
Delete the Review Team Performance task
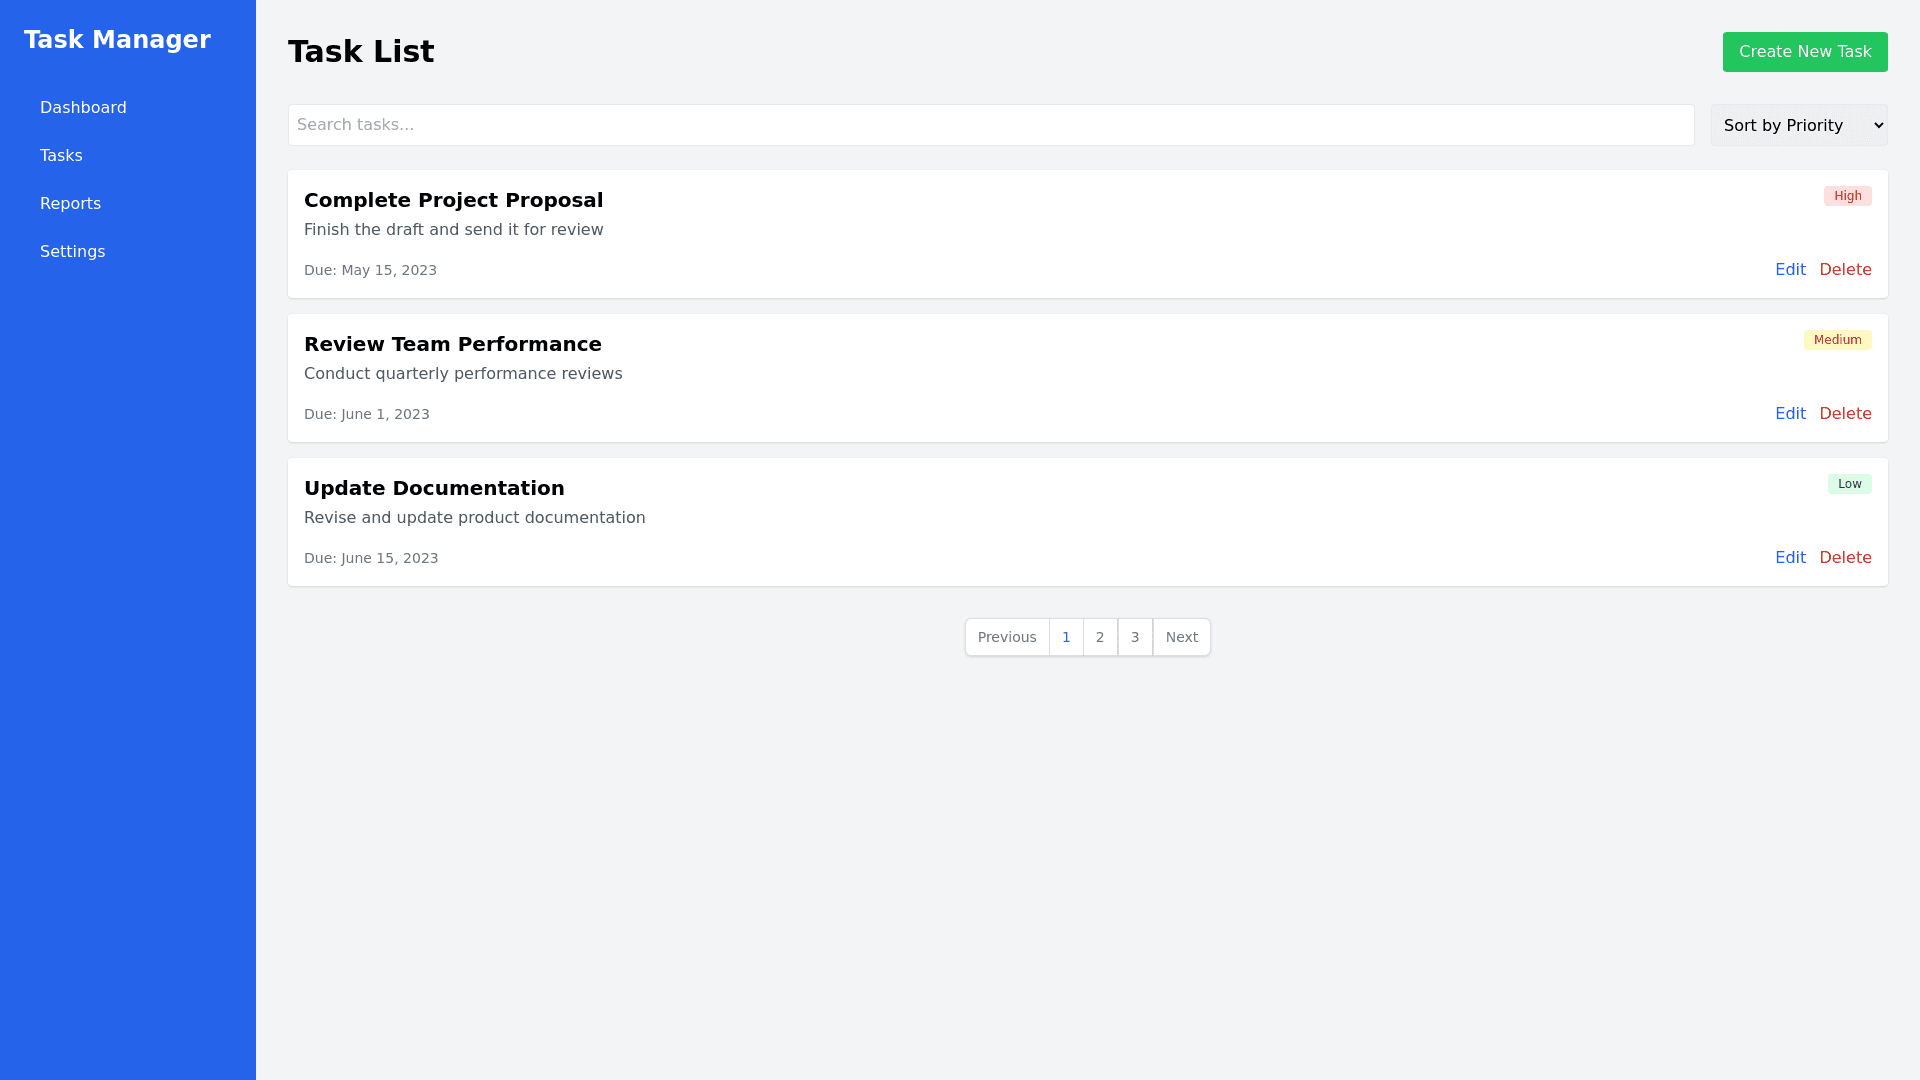point(1845,414)
